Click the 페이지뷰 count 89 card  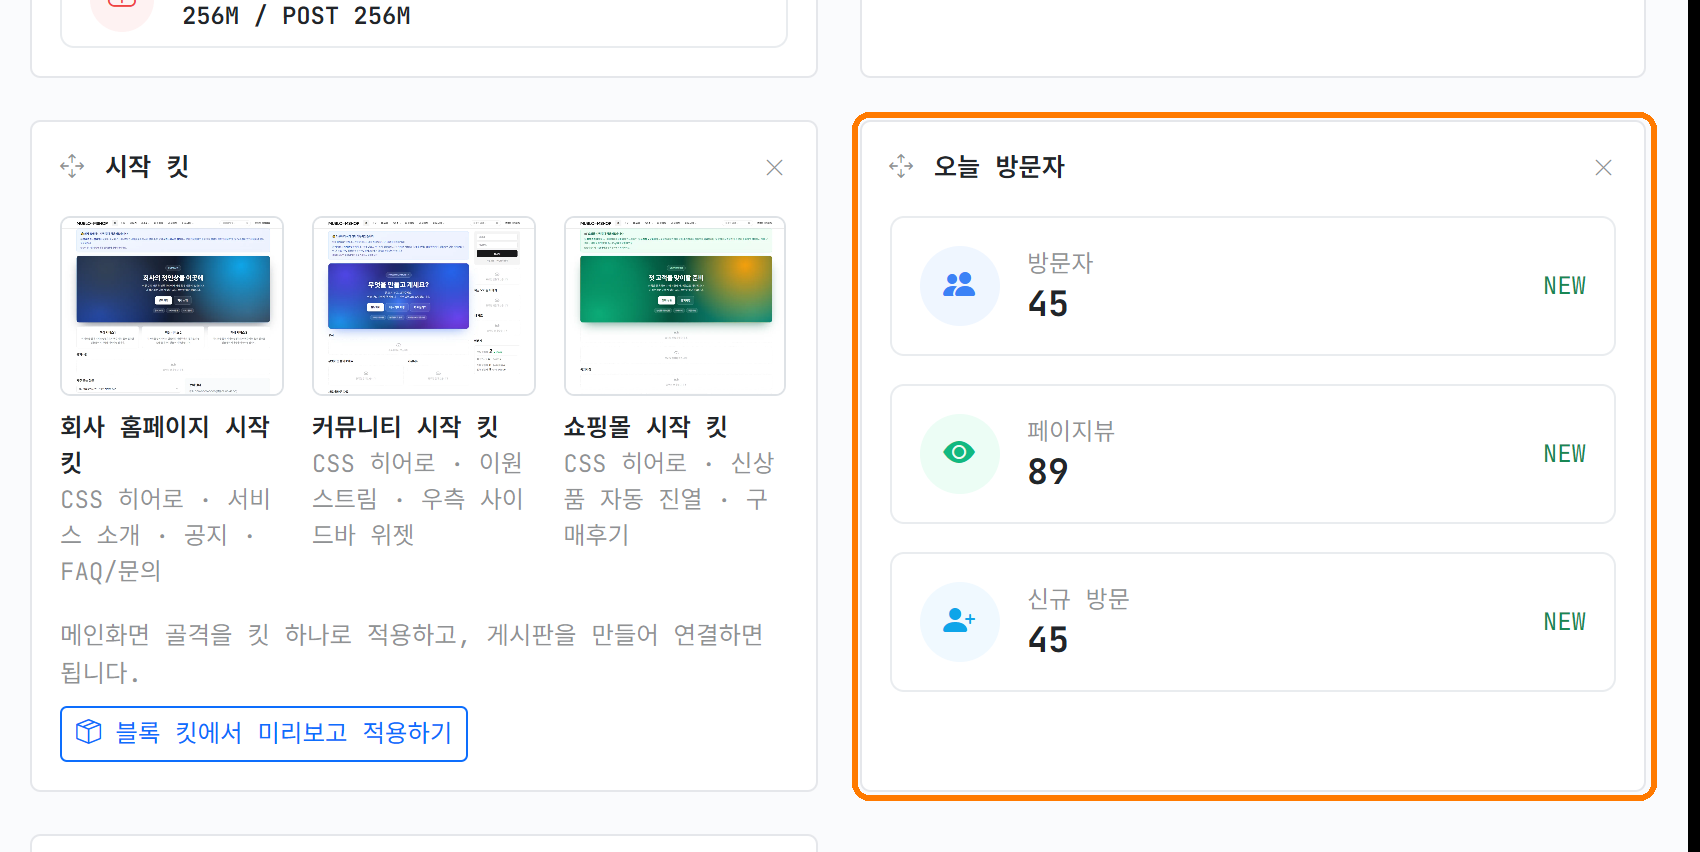[x=1253, y=454]
